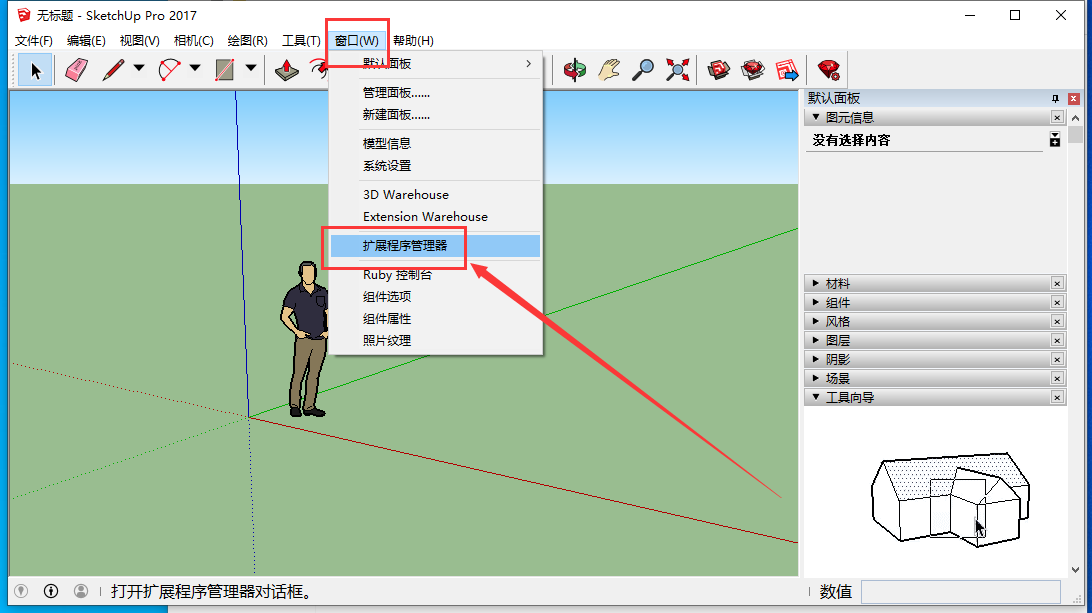The height and width of the screenshot is (613, 1092).
Task: Click the red ruby Extension Manager icon
Action: pos(829,70)
